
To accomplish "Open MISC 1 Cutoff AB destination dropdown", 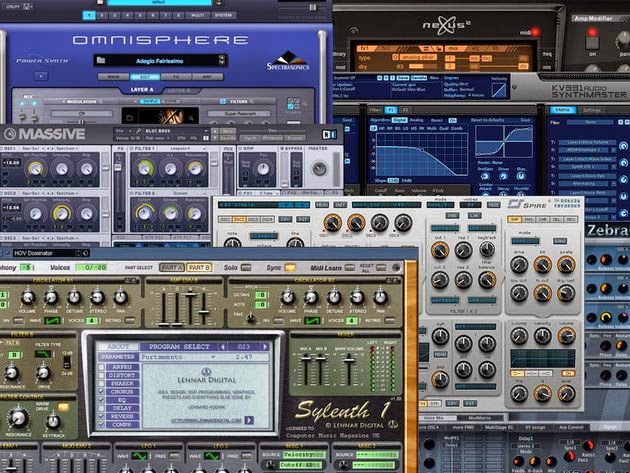I will [x=303, y=465].
